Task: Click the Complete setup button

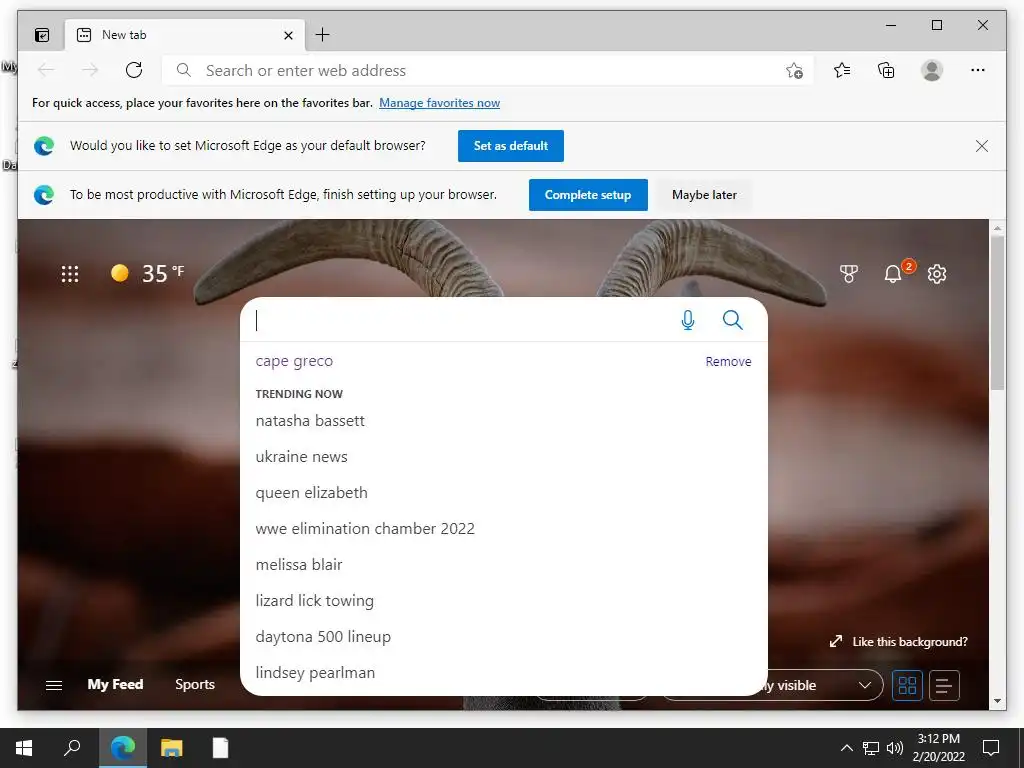Action: coord(588,195)
